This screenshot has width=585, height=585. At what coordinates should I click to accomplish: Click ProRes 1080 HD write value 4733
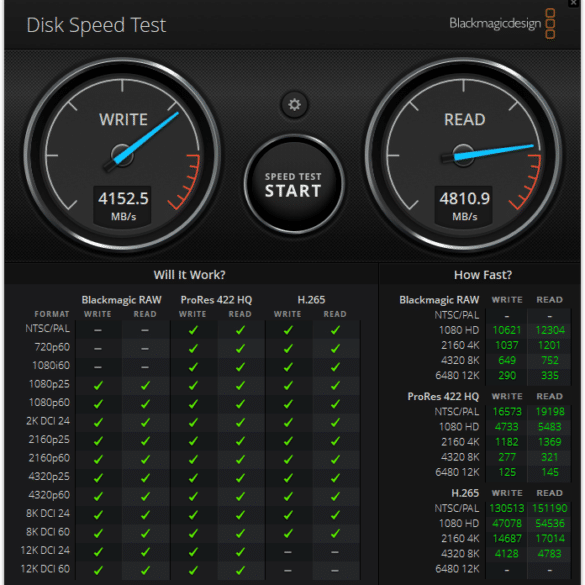coord(507,427)
